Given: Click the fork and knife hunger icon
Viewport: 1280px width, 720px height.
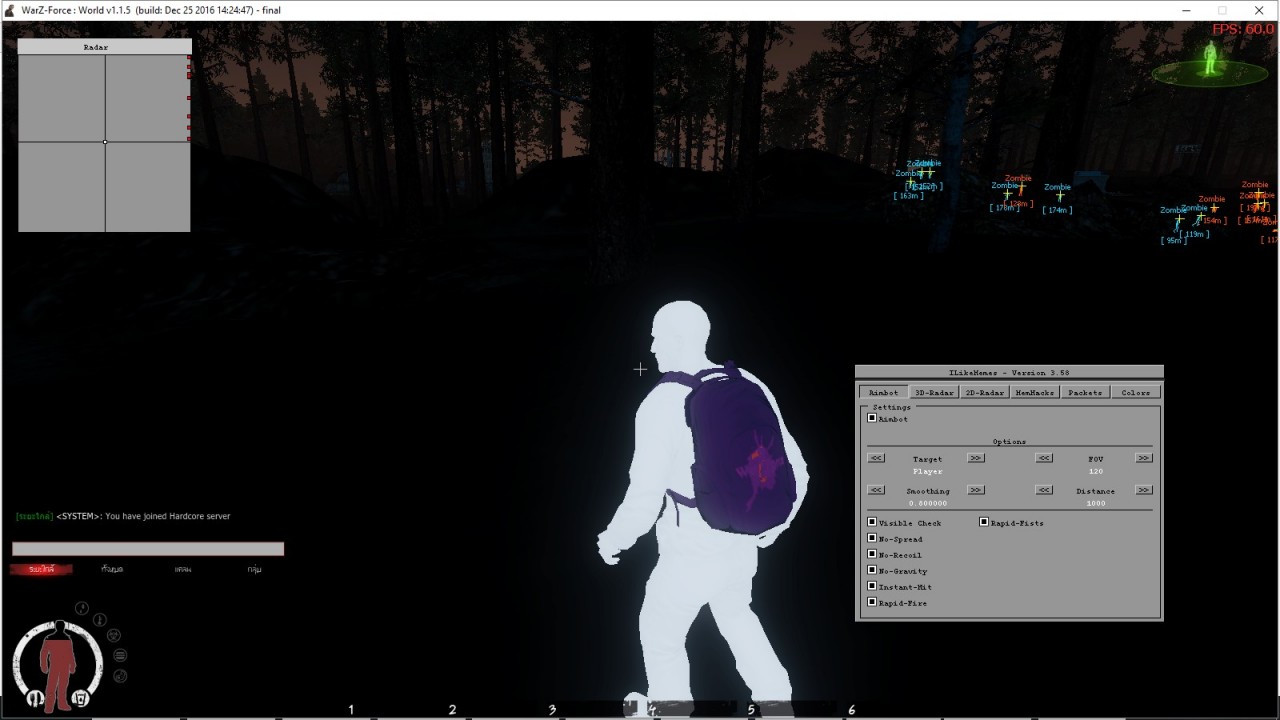Looking at the screenshot, I should click(x=36, y=697).
